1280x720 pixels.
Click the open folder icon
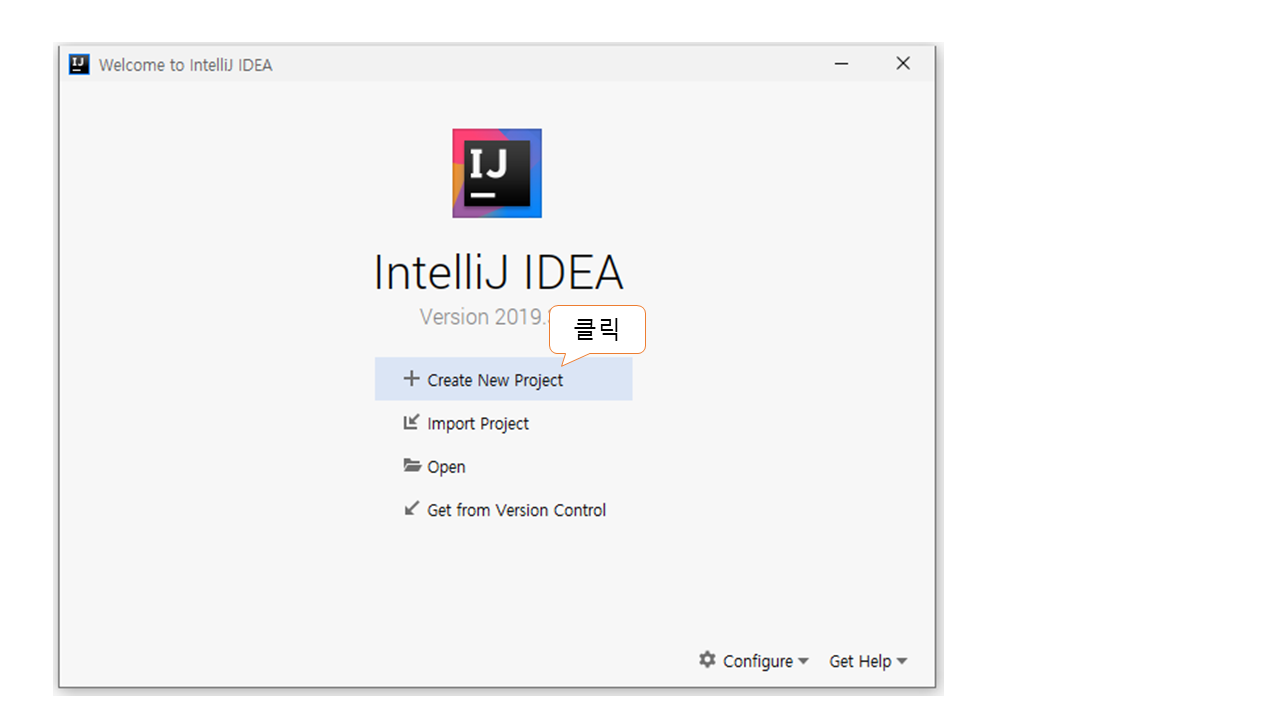(x=411, y=466)
